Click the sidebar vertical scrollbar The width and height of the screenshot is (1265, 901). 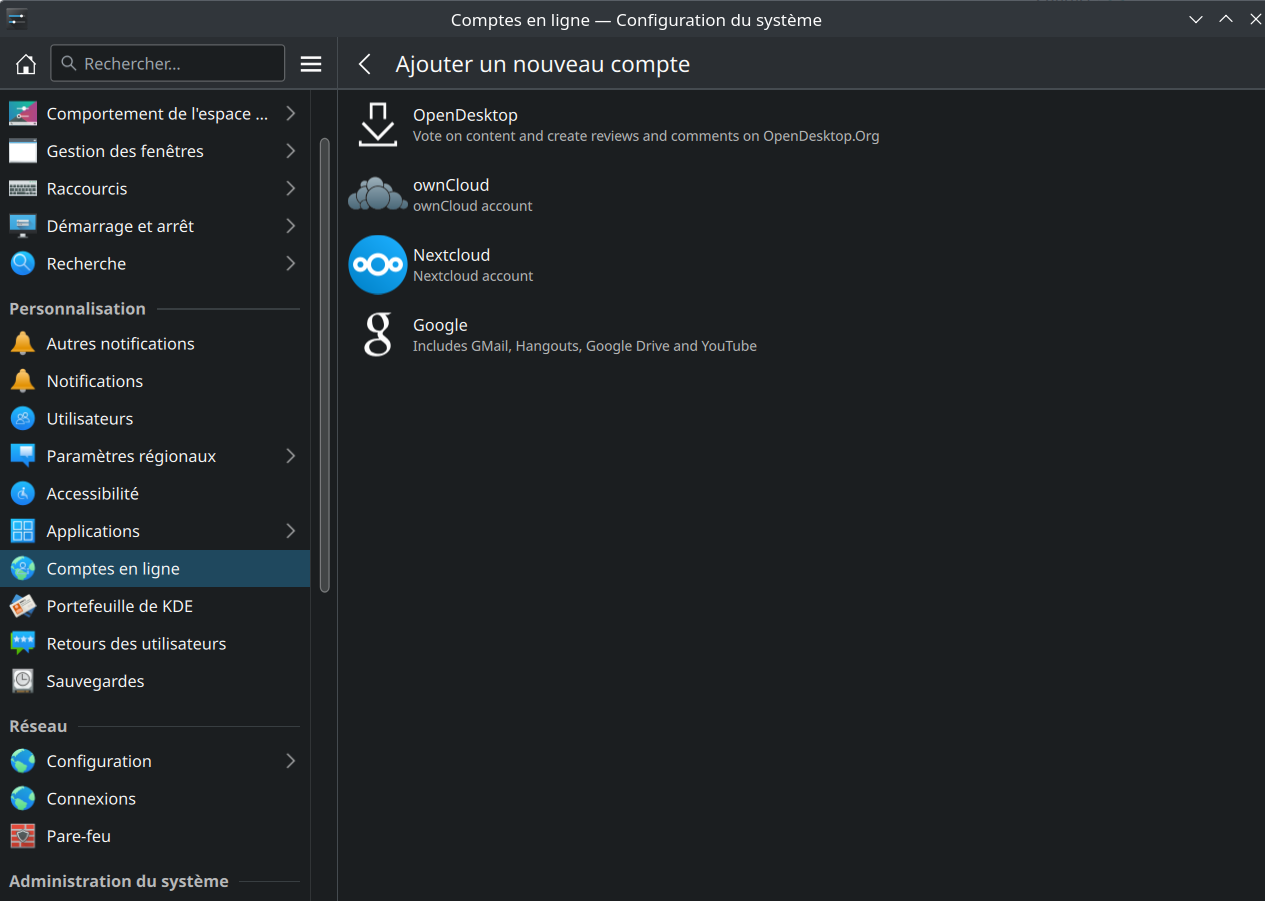pyautogui.click(x=324, y=365)
